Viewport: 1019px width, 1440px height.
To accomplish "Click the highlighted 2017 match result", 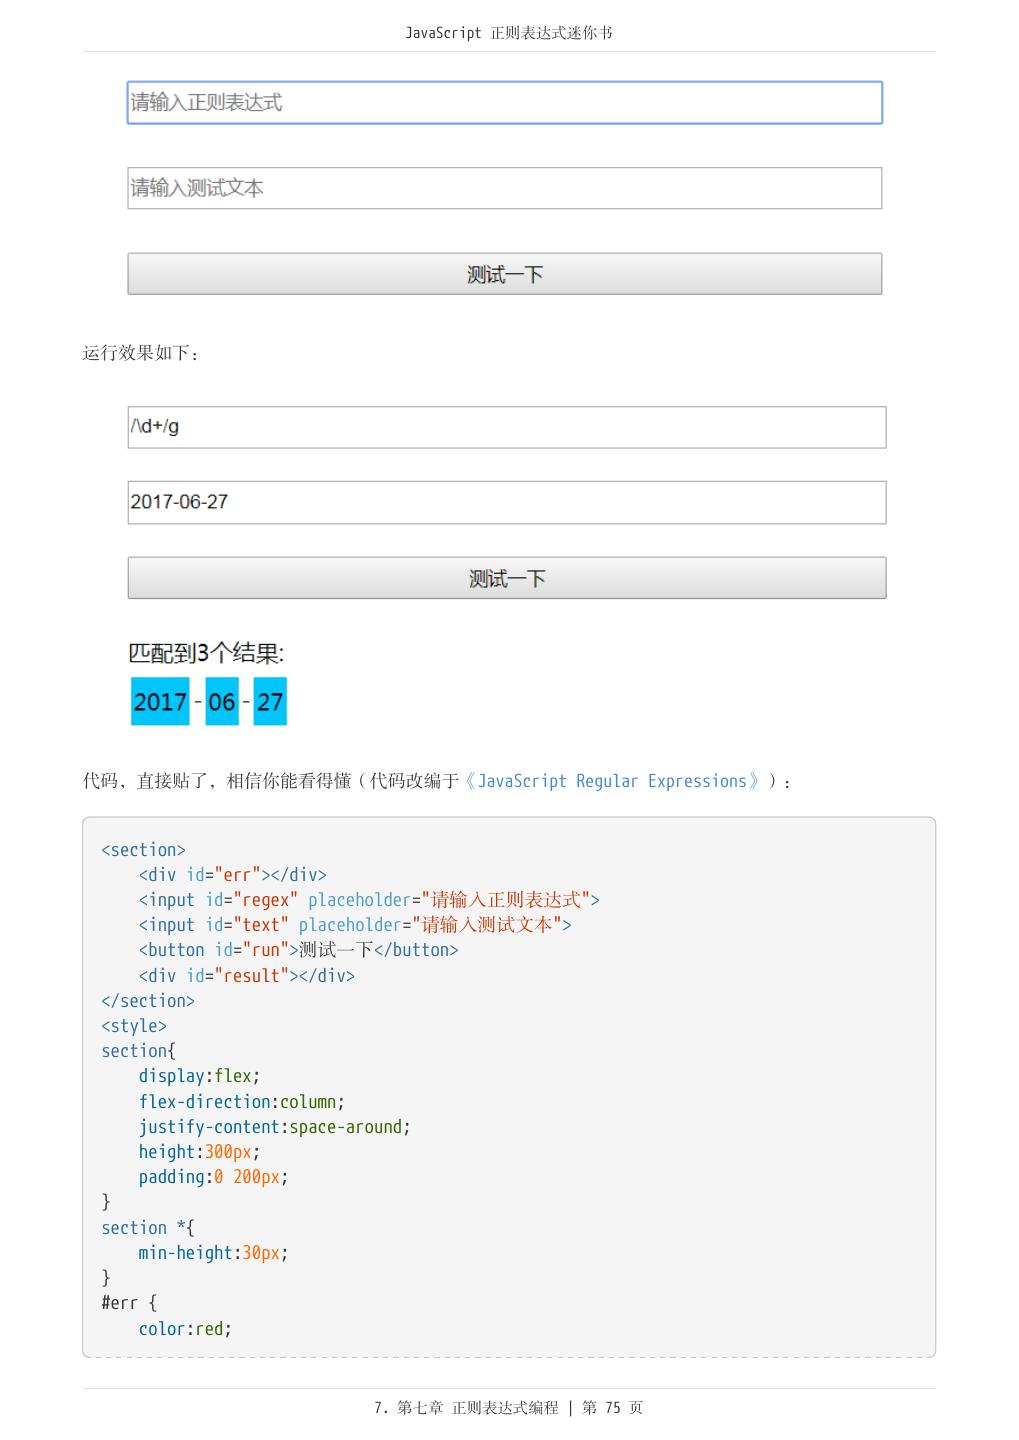I will 160,702.
